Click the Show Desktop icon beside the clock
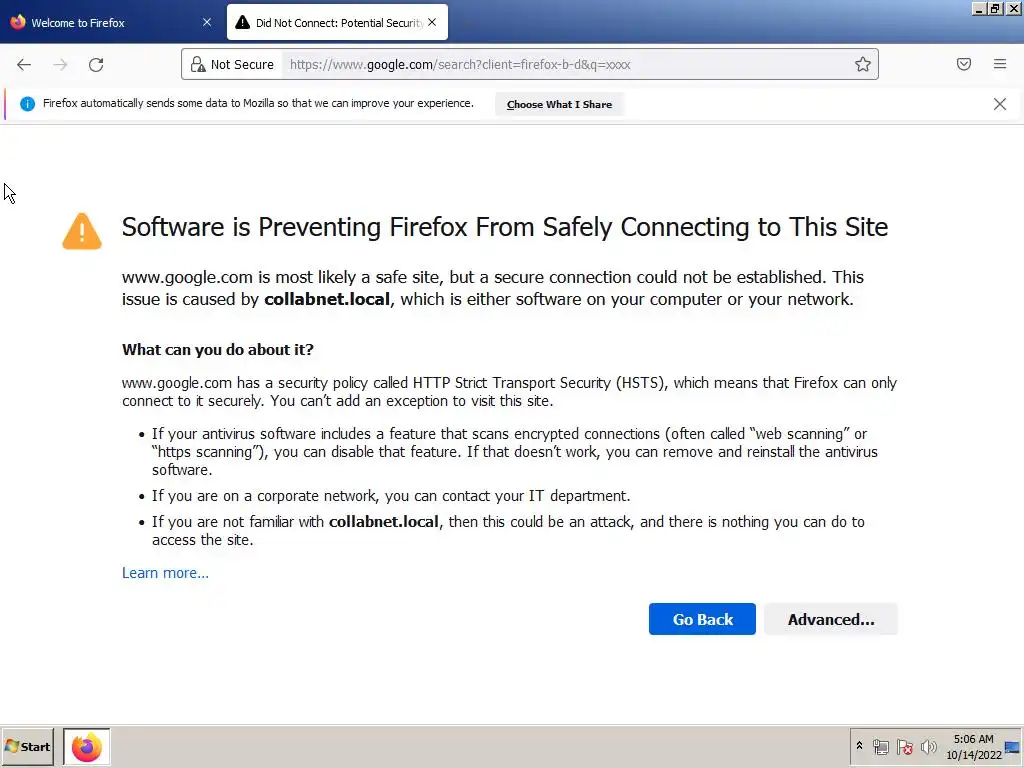1024x768 pixels. click(1012, 747)
